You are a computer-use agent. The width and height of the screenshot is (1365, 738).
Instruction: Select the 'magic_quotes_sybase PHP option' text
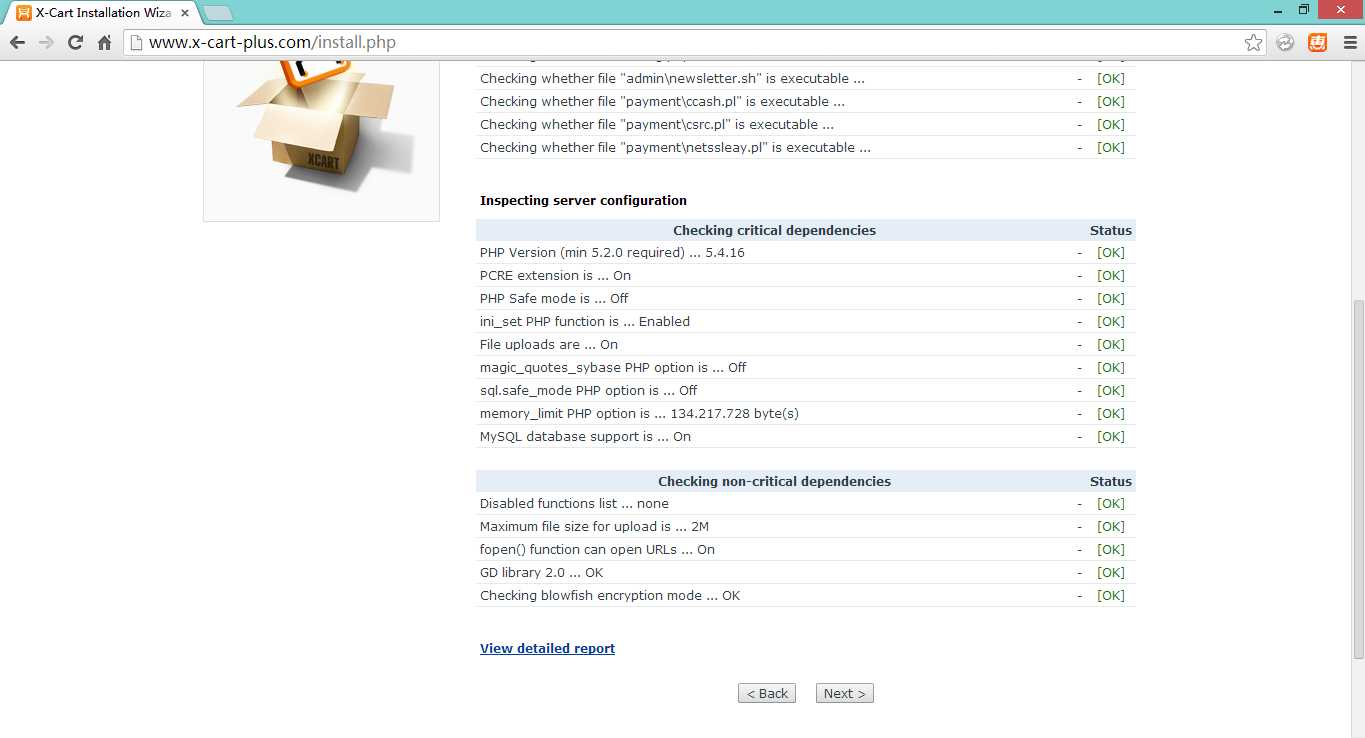(613, 368)
